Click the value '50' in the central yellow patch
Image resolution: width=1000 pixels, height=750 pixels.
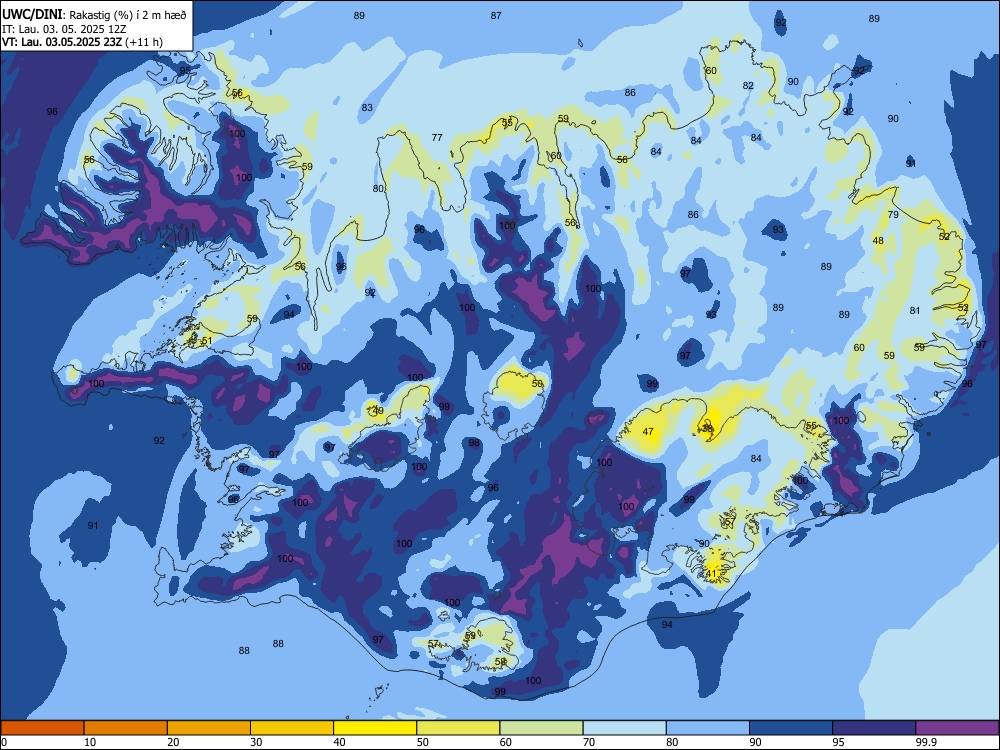[538, 383]
